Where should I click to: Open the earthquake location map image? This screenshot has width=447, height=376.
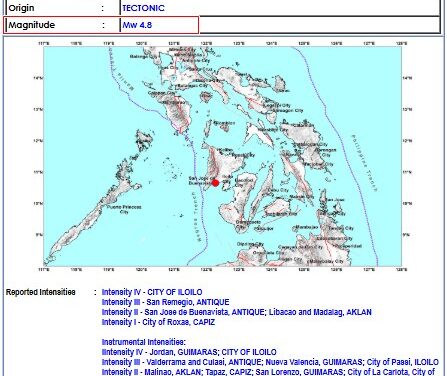pyautogui.click(x=223, y=156)
